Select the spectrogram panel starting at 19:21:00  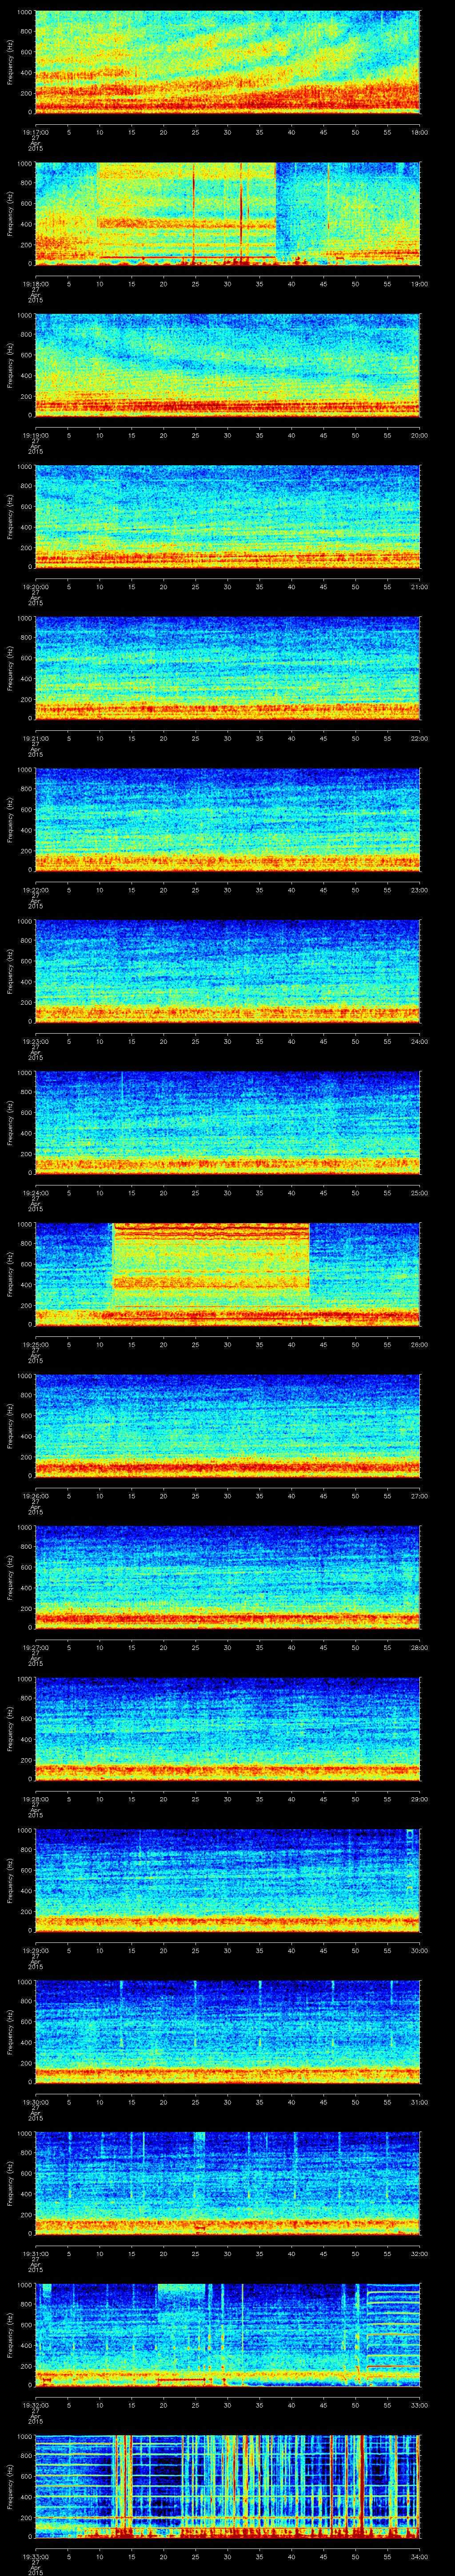click(x=228, y=668)
